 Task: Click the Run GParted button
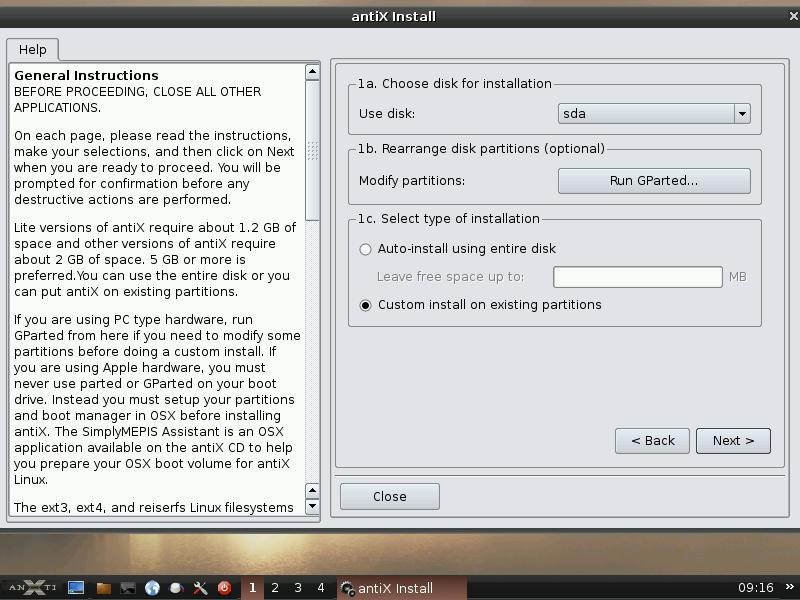coord(654,181)
